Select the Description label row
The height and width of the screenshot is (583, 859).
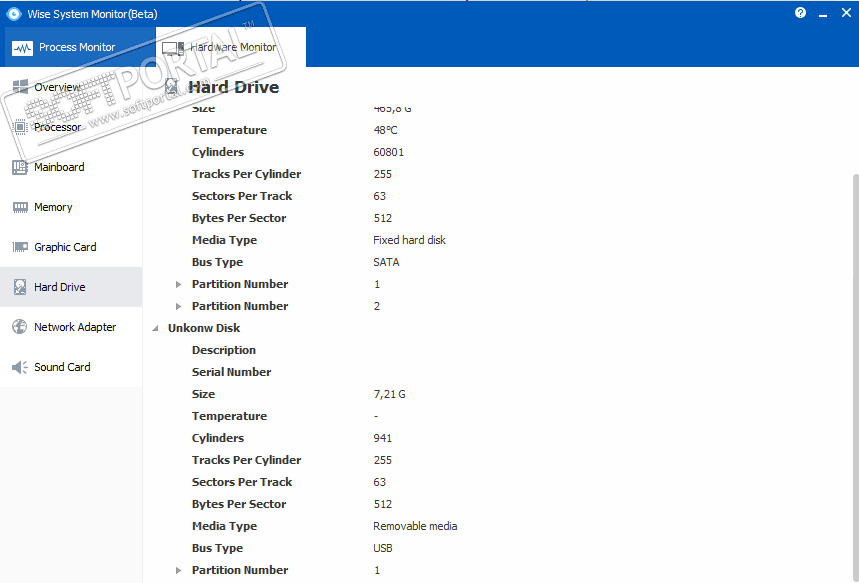click(x=224, y=350)
